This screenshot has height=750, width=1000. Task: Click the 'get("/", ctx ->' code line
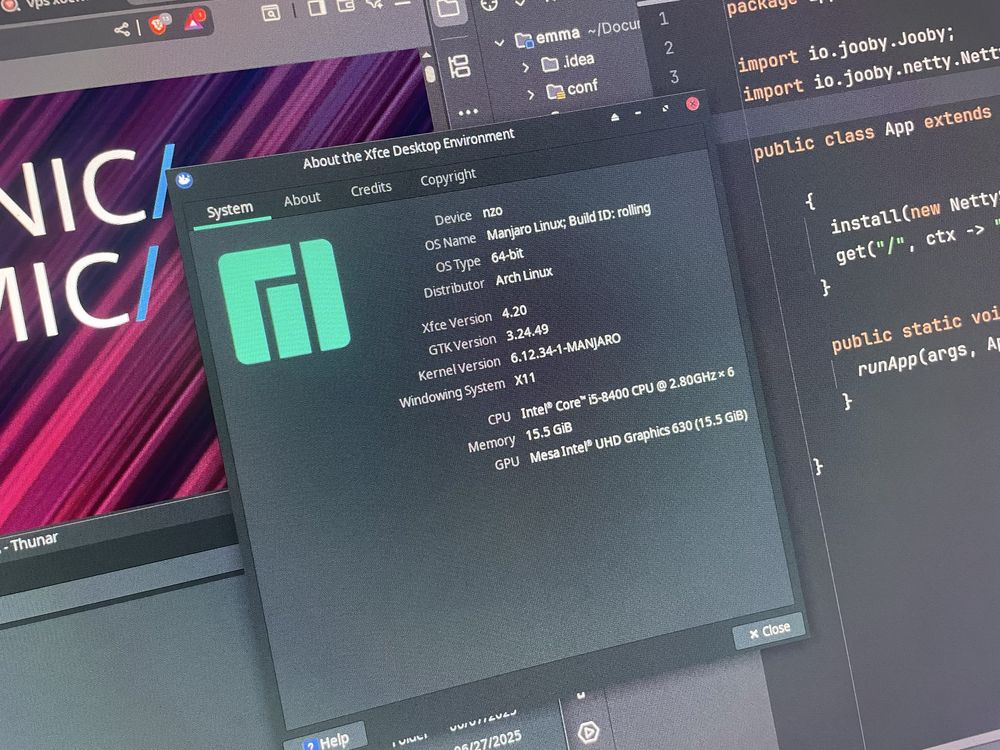(x=917, y=242)
